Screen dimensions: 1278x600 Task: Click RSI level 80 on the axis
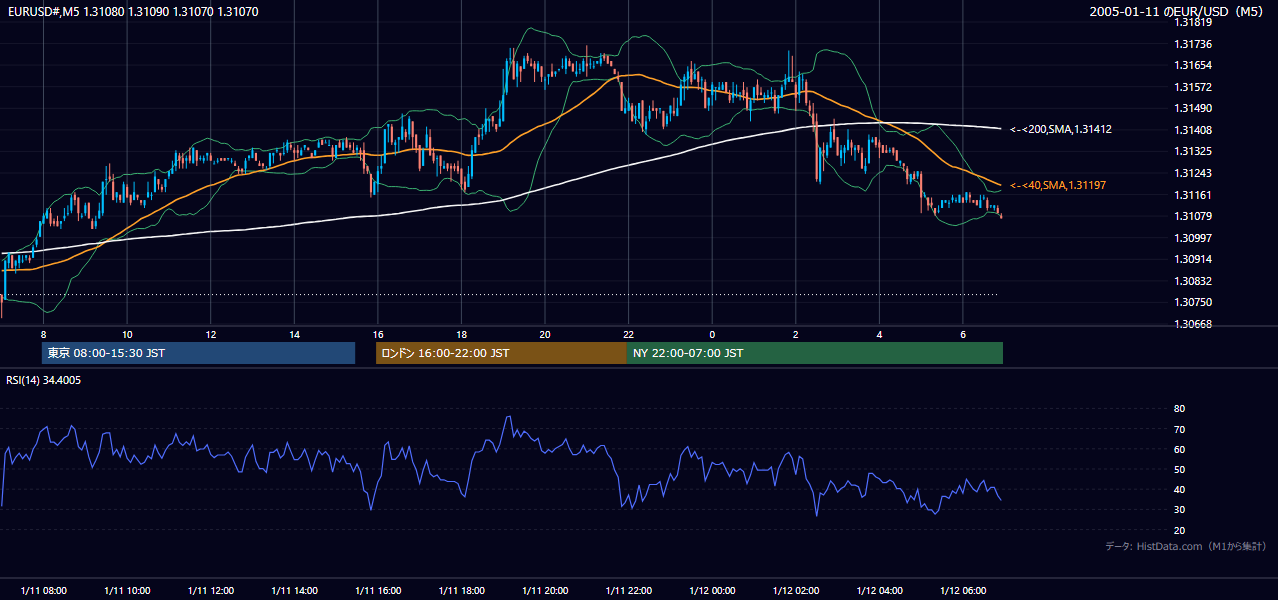coord(1179,409)
